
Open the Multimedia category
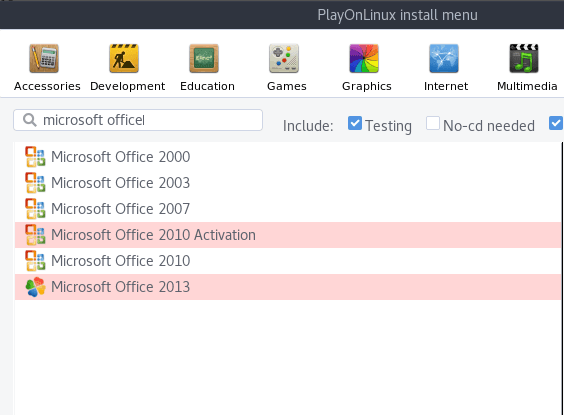tap(527, 67)
